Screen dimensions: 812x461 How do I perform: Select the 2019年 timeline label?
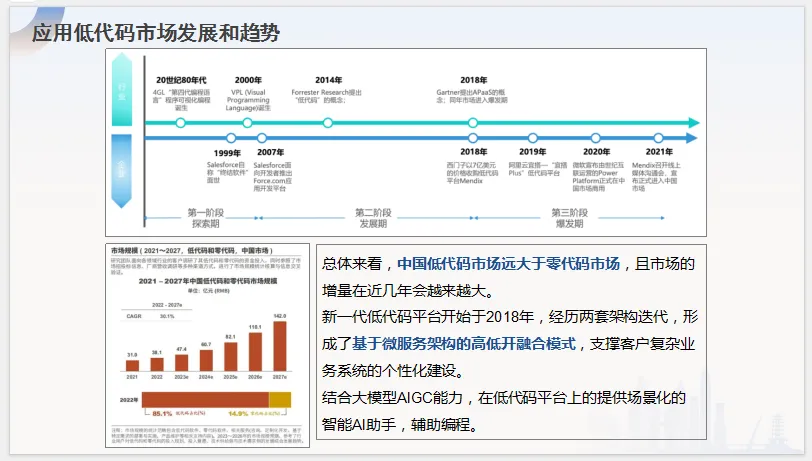coord(532,152)
